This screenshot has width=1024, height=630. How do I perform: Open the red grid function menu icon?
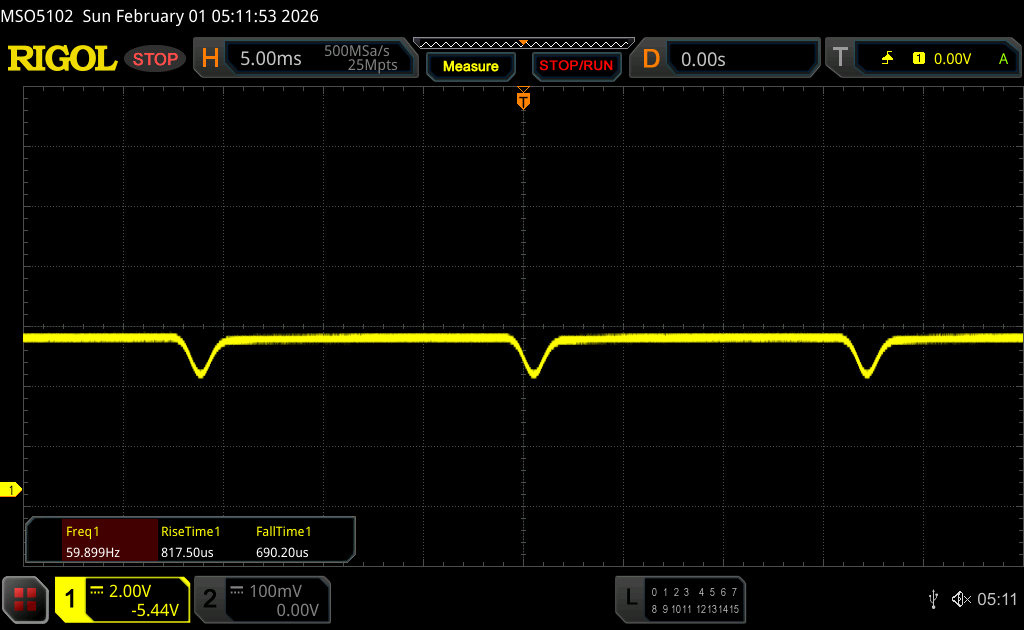[x=25, y=599]
